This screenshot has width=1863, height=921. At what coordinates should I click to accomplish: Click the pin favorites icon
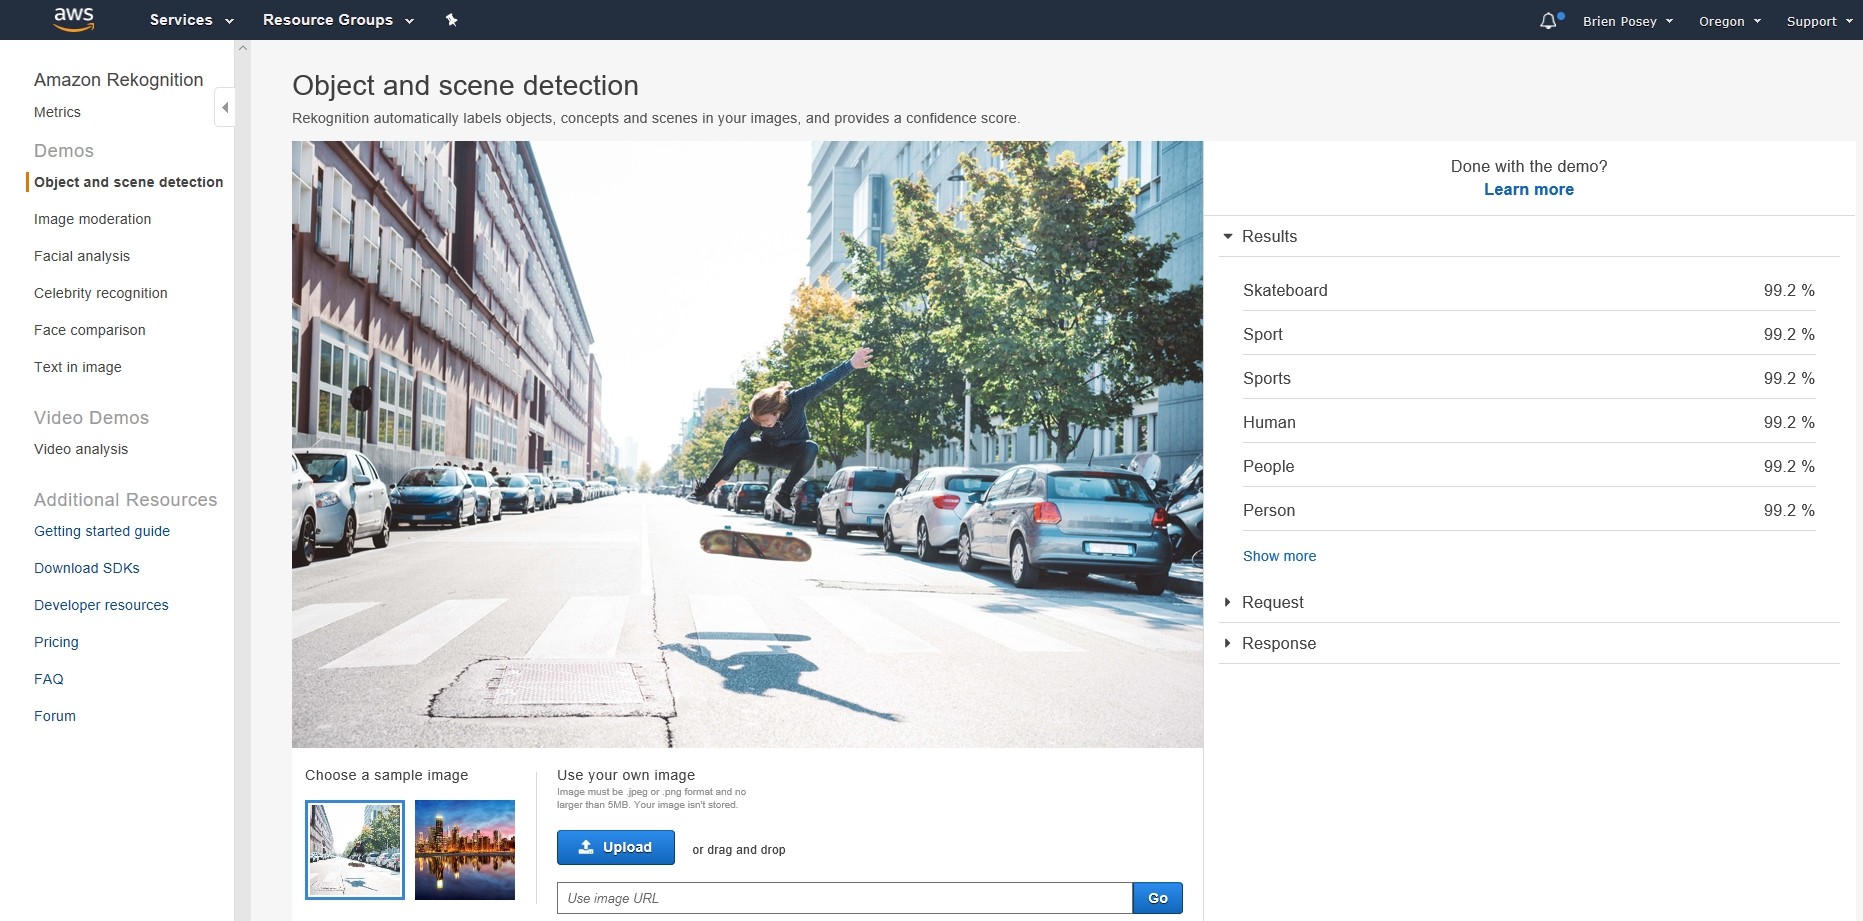[x=451, y=19]
